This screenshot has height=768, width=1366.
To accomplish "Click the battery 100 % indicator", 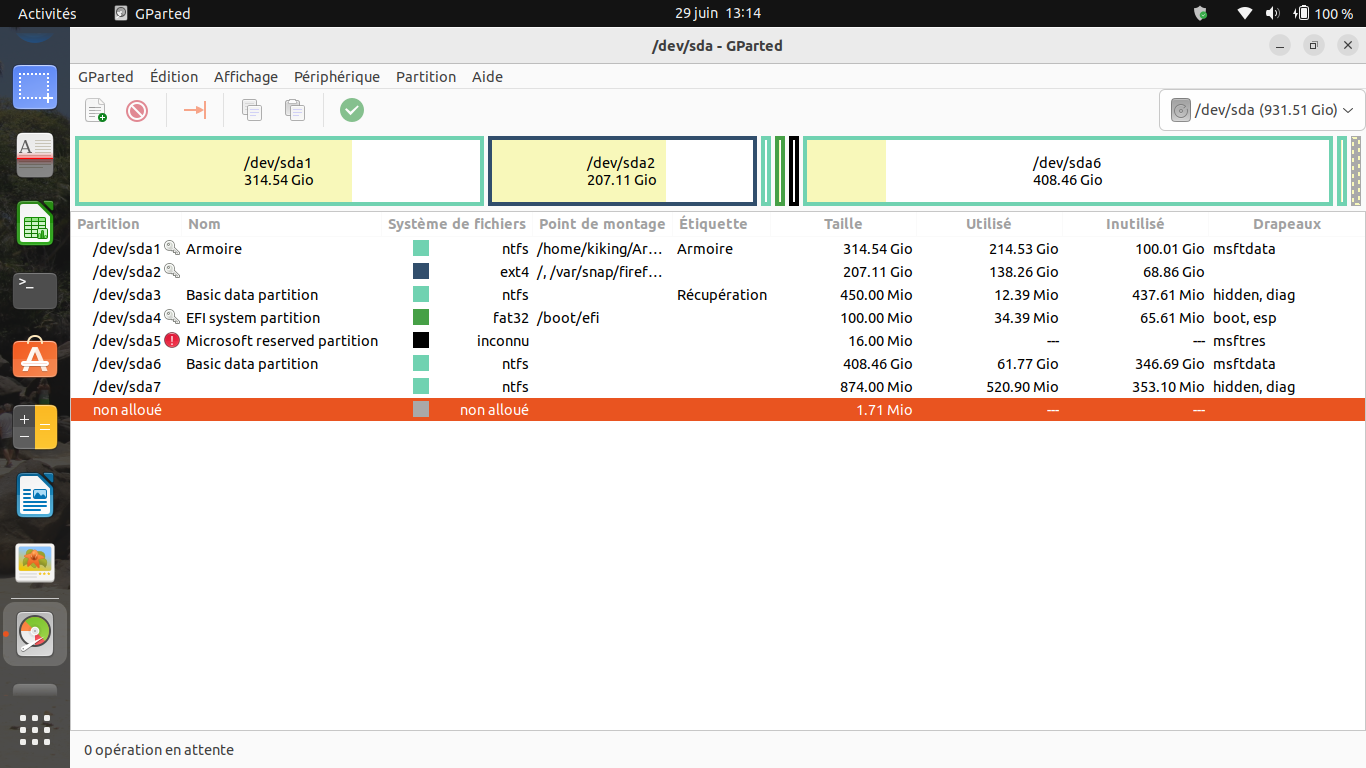I will (1323, 13).
